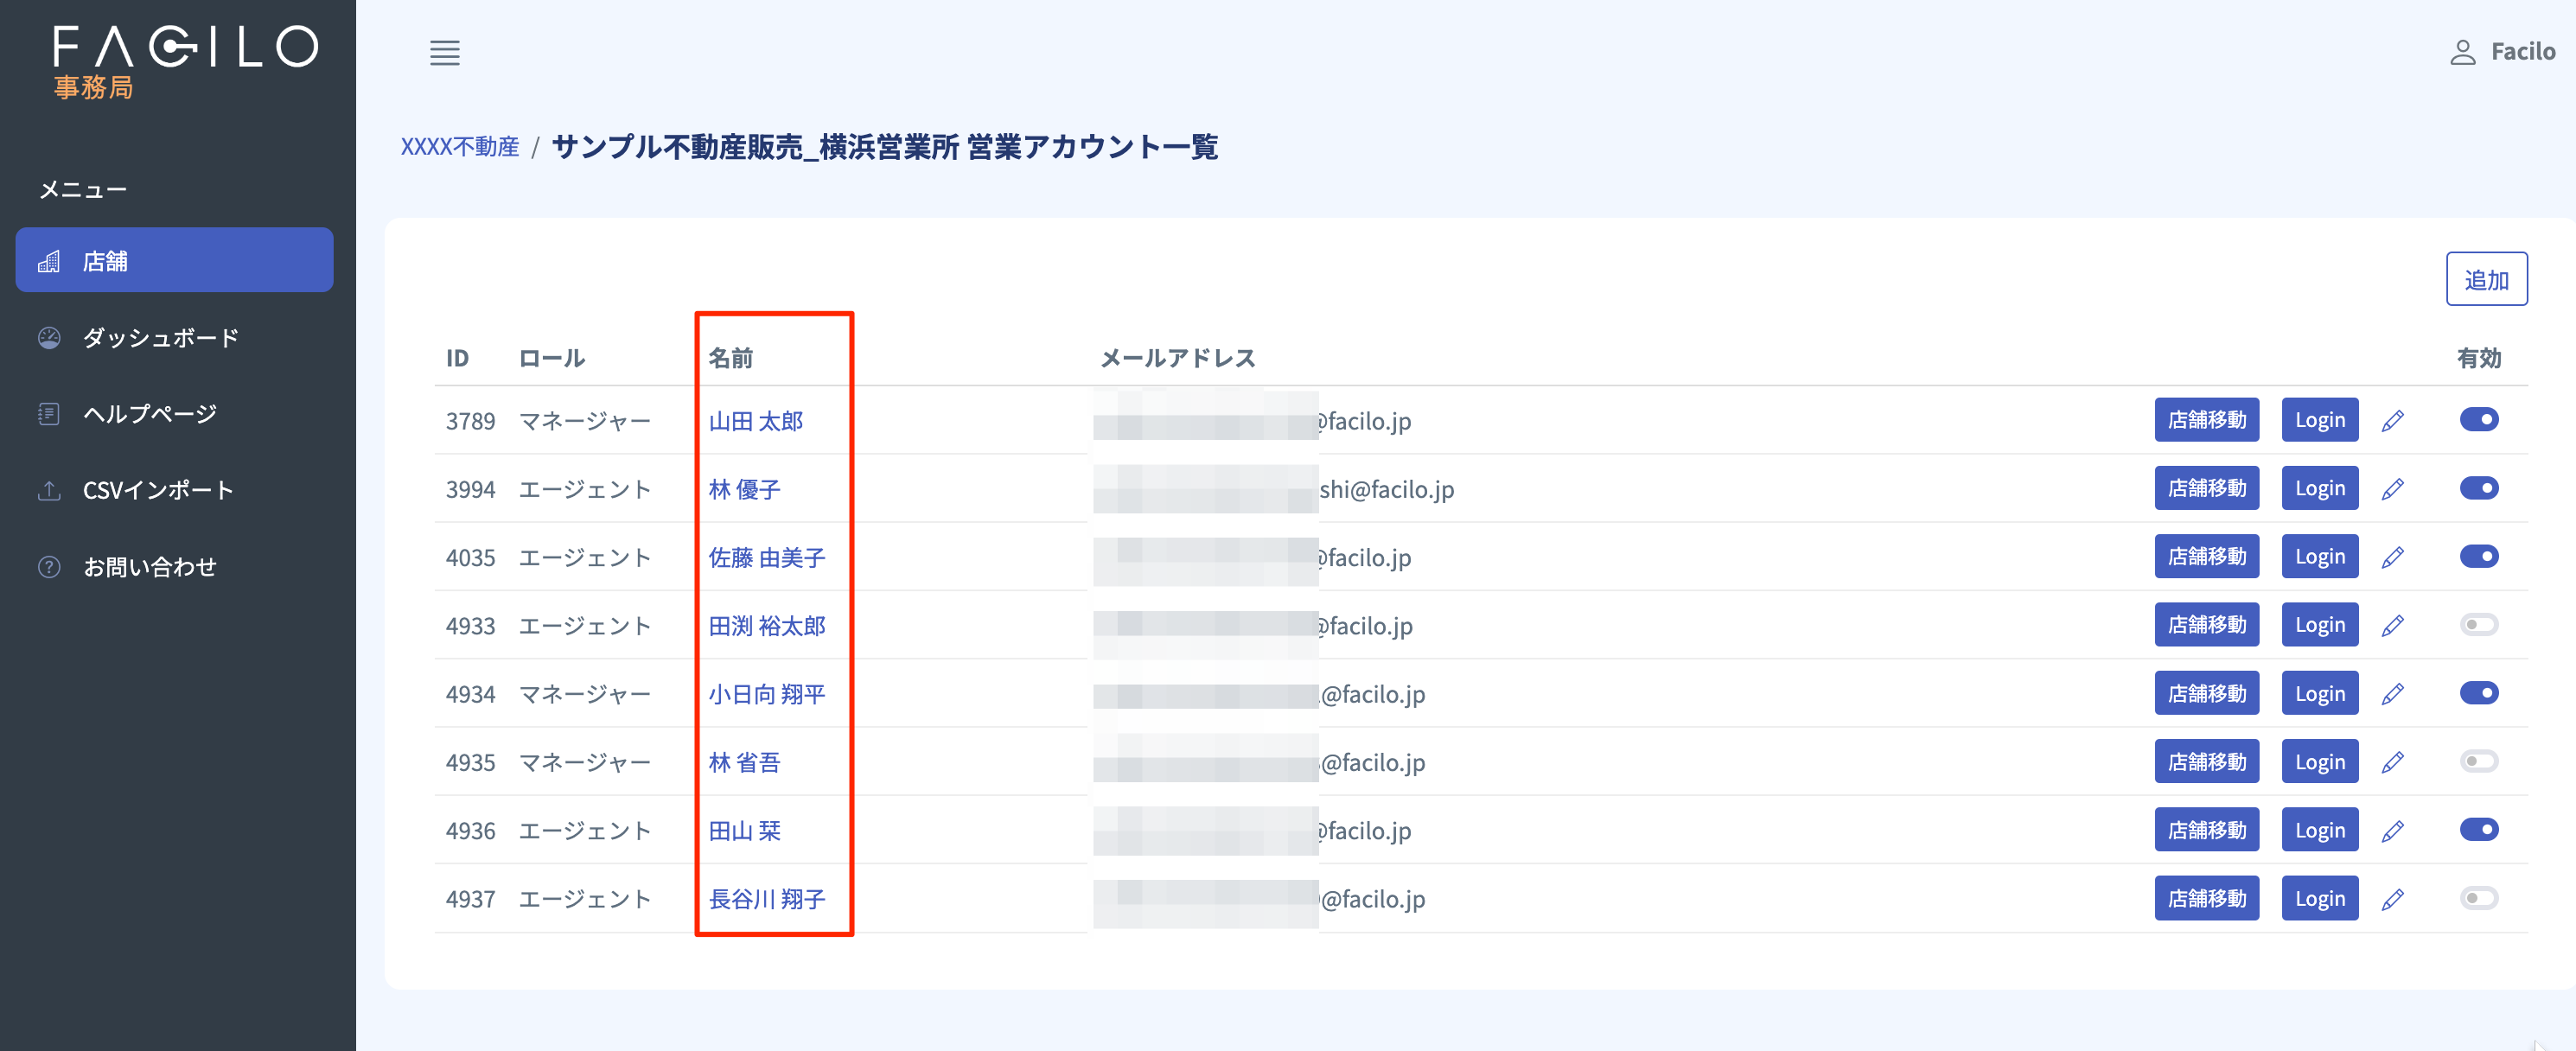Disable the 有効 toggle for ID 4035
This screenshot has height=1051, width=2576.
click(2479, 556)
